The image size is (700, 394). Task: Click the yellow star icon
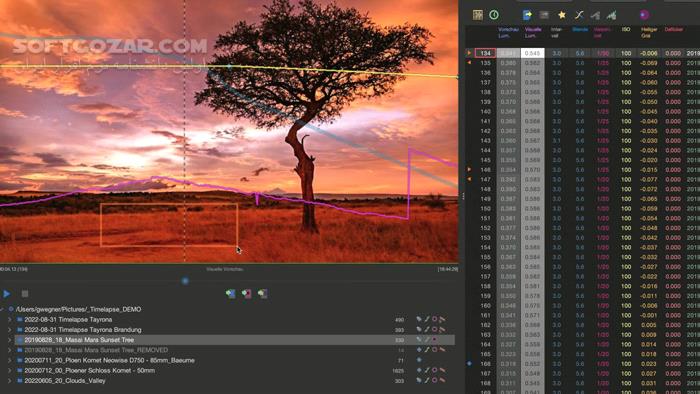pyautogui.click(x=562, y=15)
